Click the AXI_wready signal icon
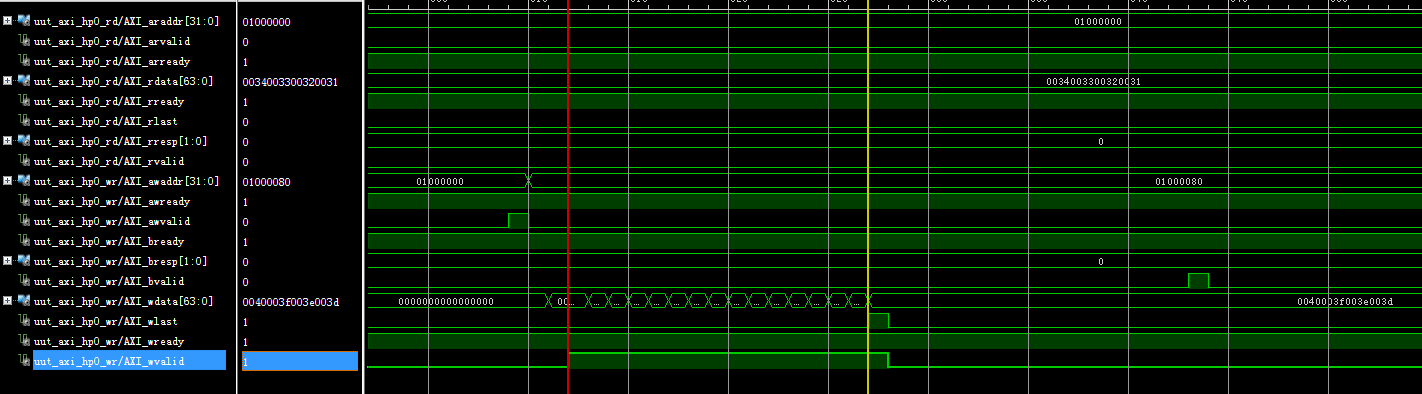The image size is (1422, 394). 25,341
